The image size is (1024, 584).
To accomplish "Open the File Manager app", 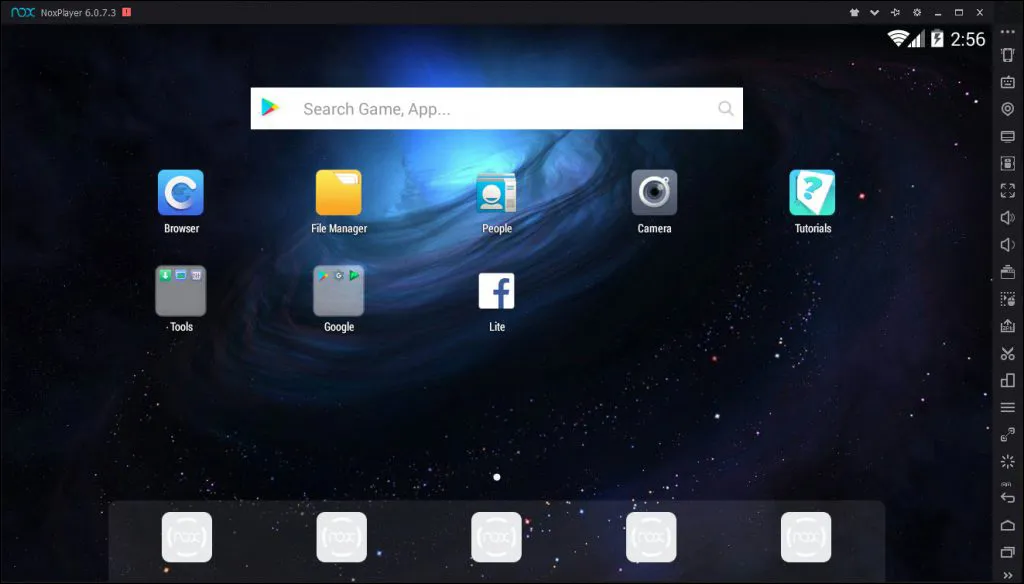I will 338,193.
